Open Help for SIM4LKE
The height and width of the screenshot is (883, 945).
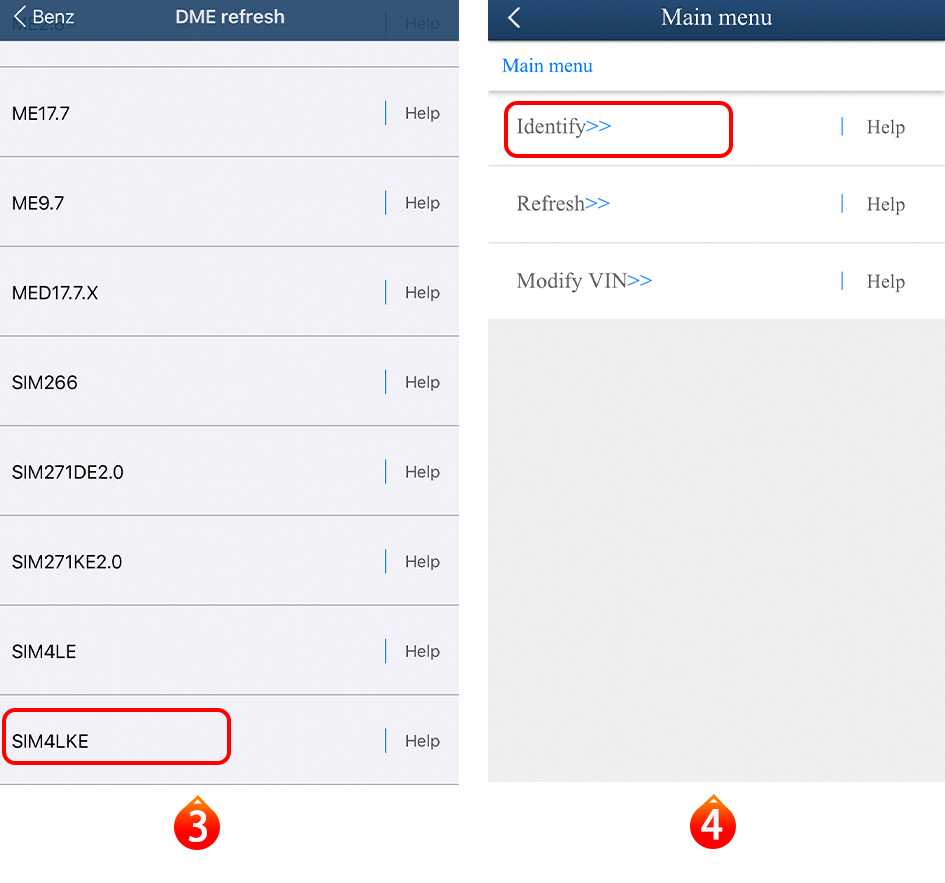[x=422, y=741]
